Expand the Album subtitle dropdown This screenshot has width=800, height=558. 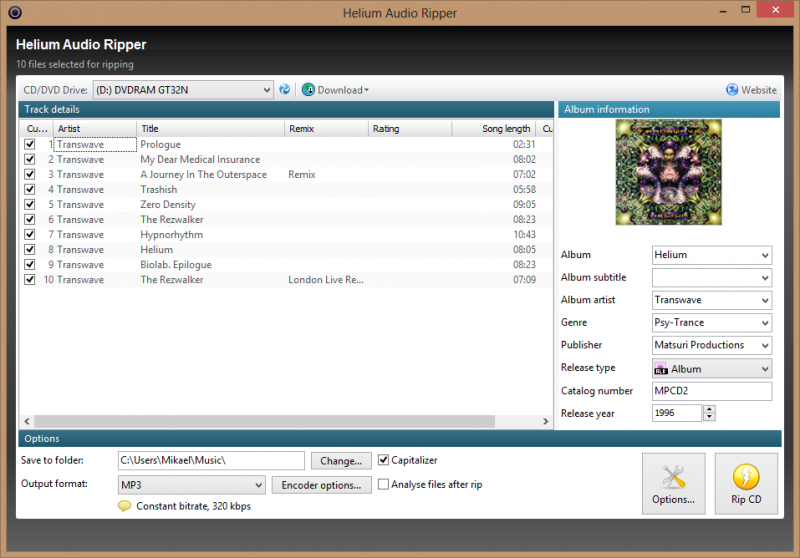pyautogui.click(x=765, y=277)
